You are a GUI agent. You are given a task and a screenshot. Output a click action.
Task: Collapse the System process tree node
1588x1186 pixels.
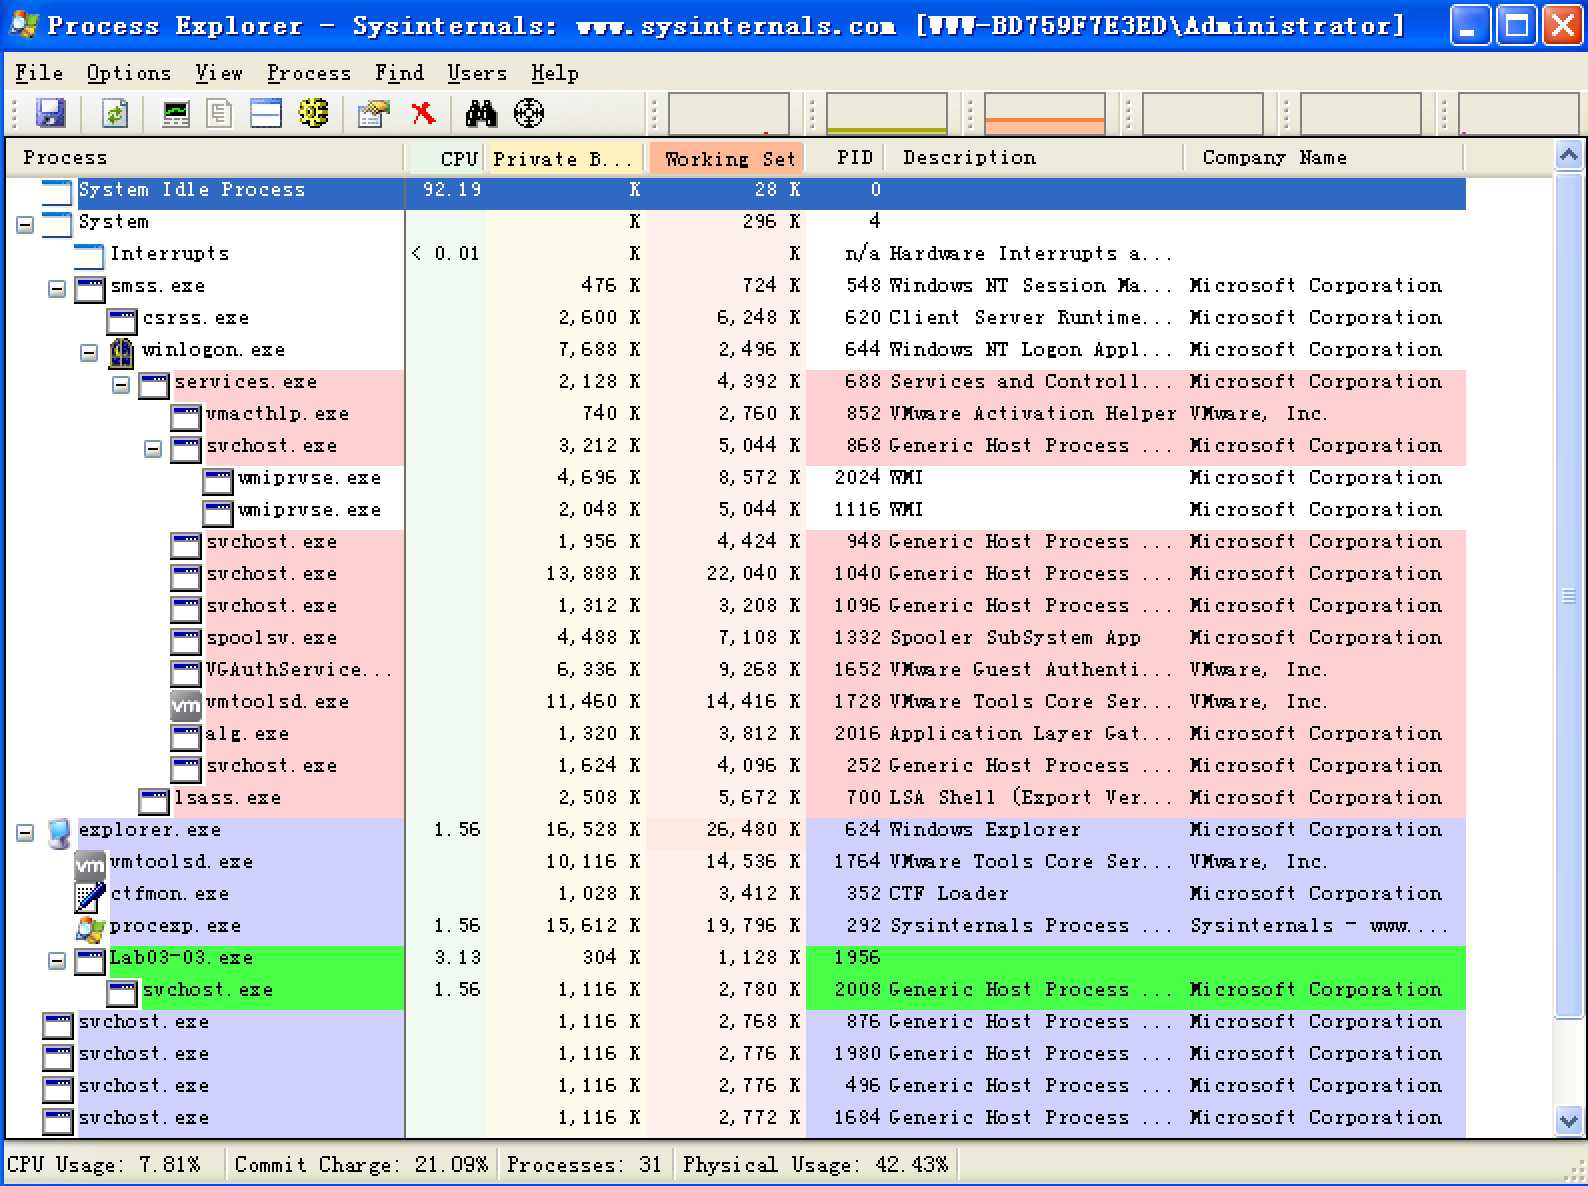[25, 224]
